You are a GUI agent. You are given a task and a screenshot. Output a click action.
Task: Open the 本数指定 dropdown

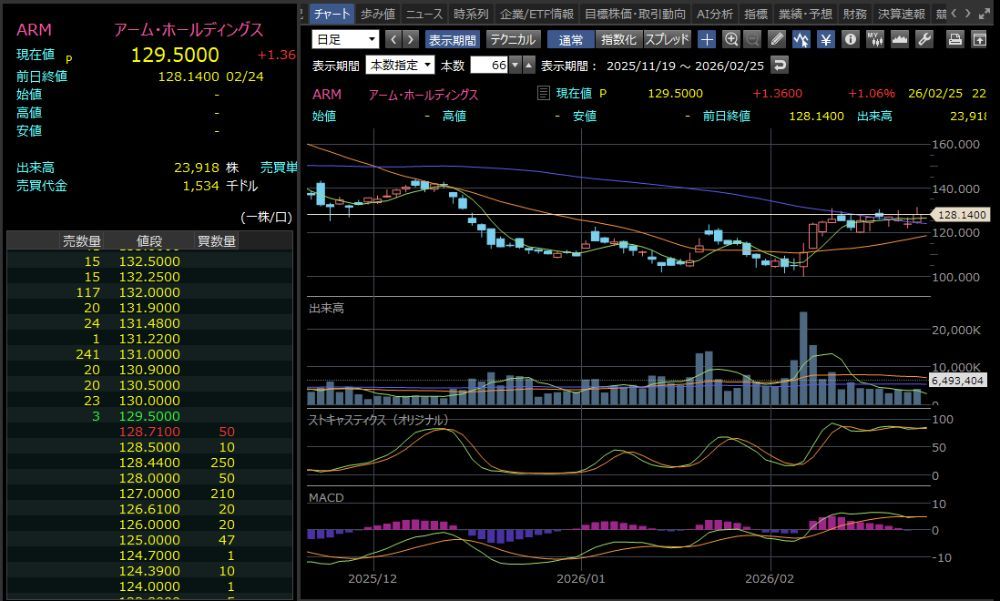click(400, 65)
